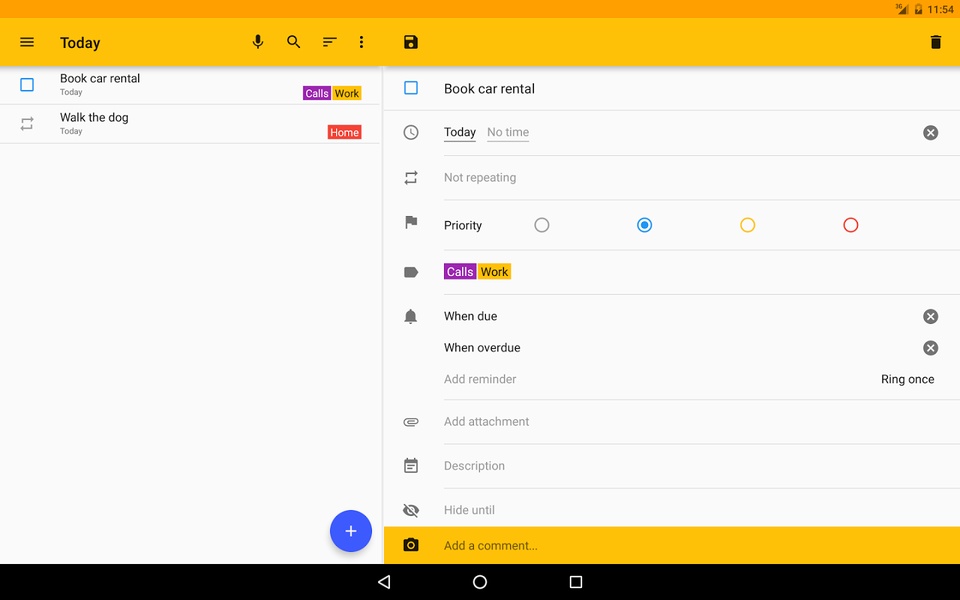
Task: Click the tag label icon
Action: pos(411,272)
